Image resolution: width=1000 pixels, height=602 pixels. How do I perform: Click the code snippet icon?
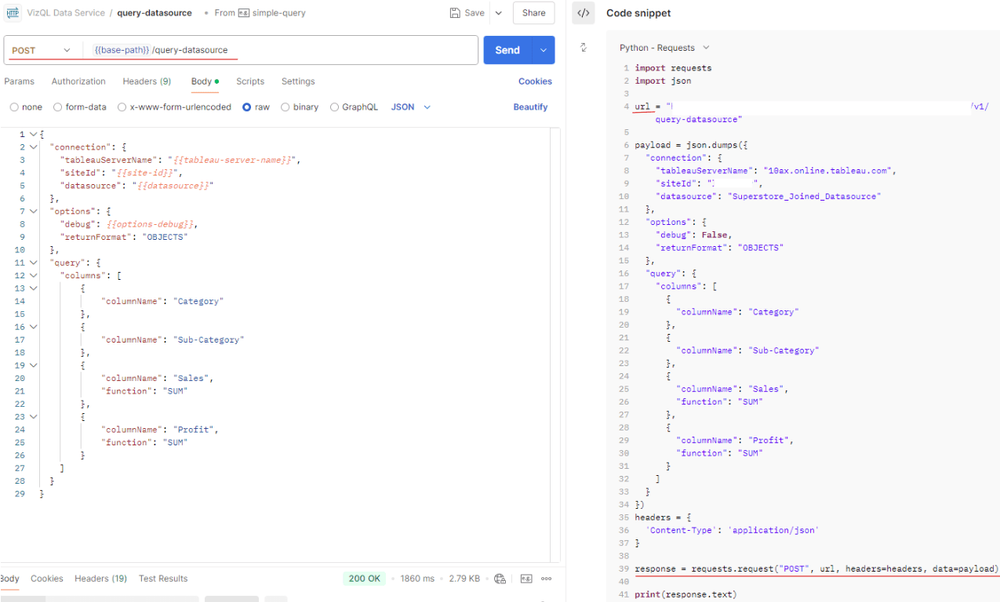click(583, 13)
